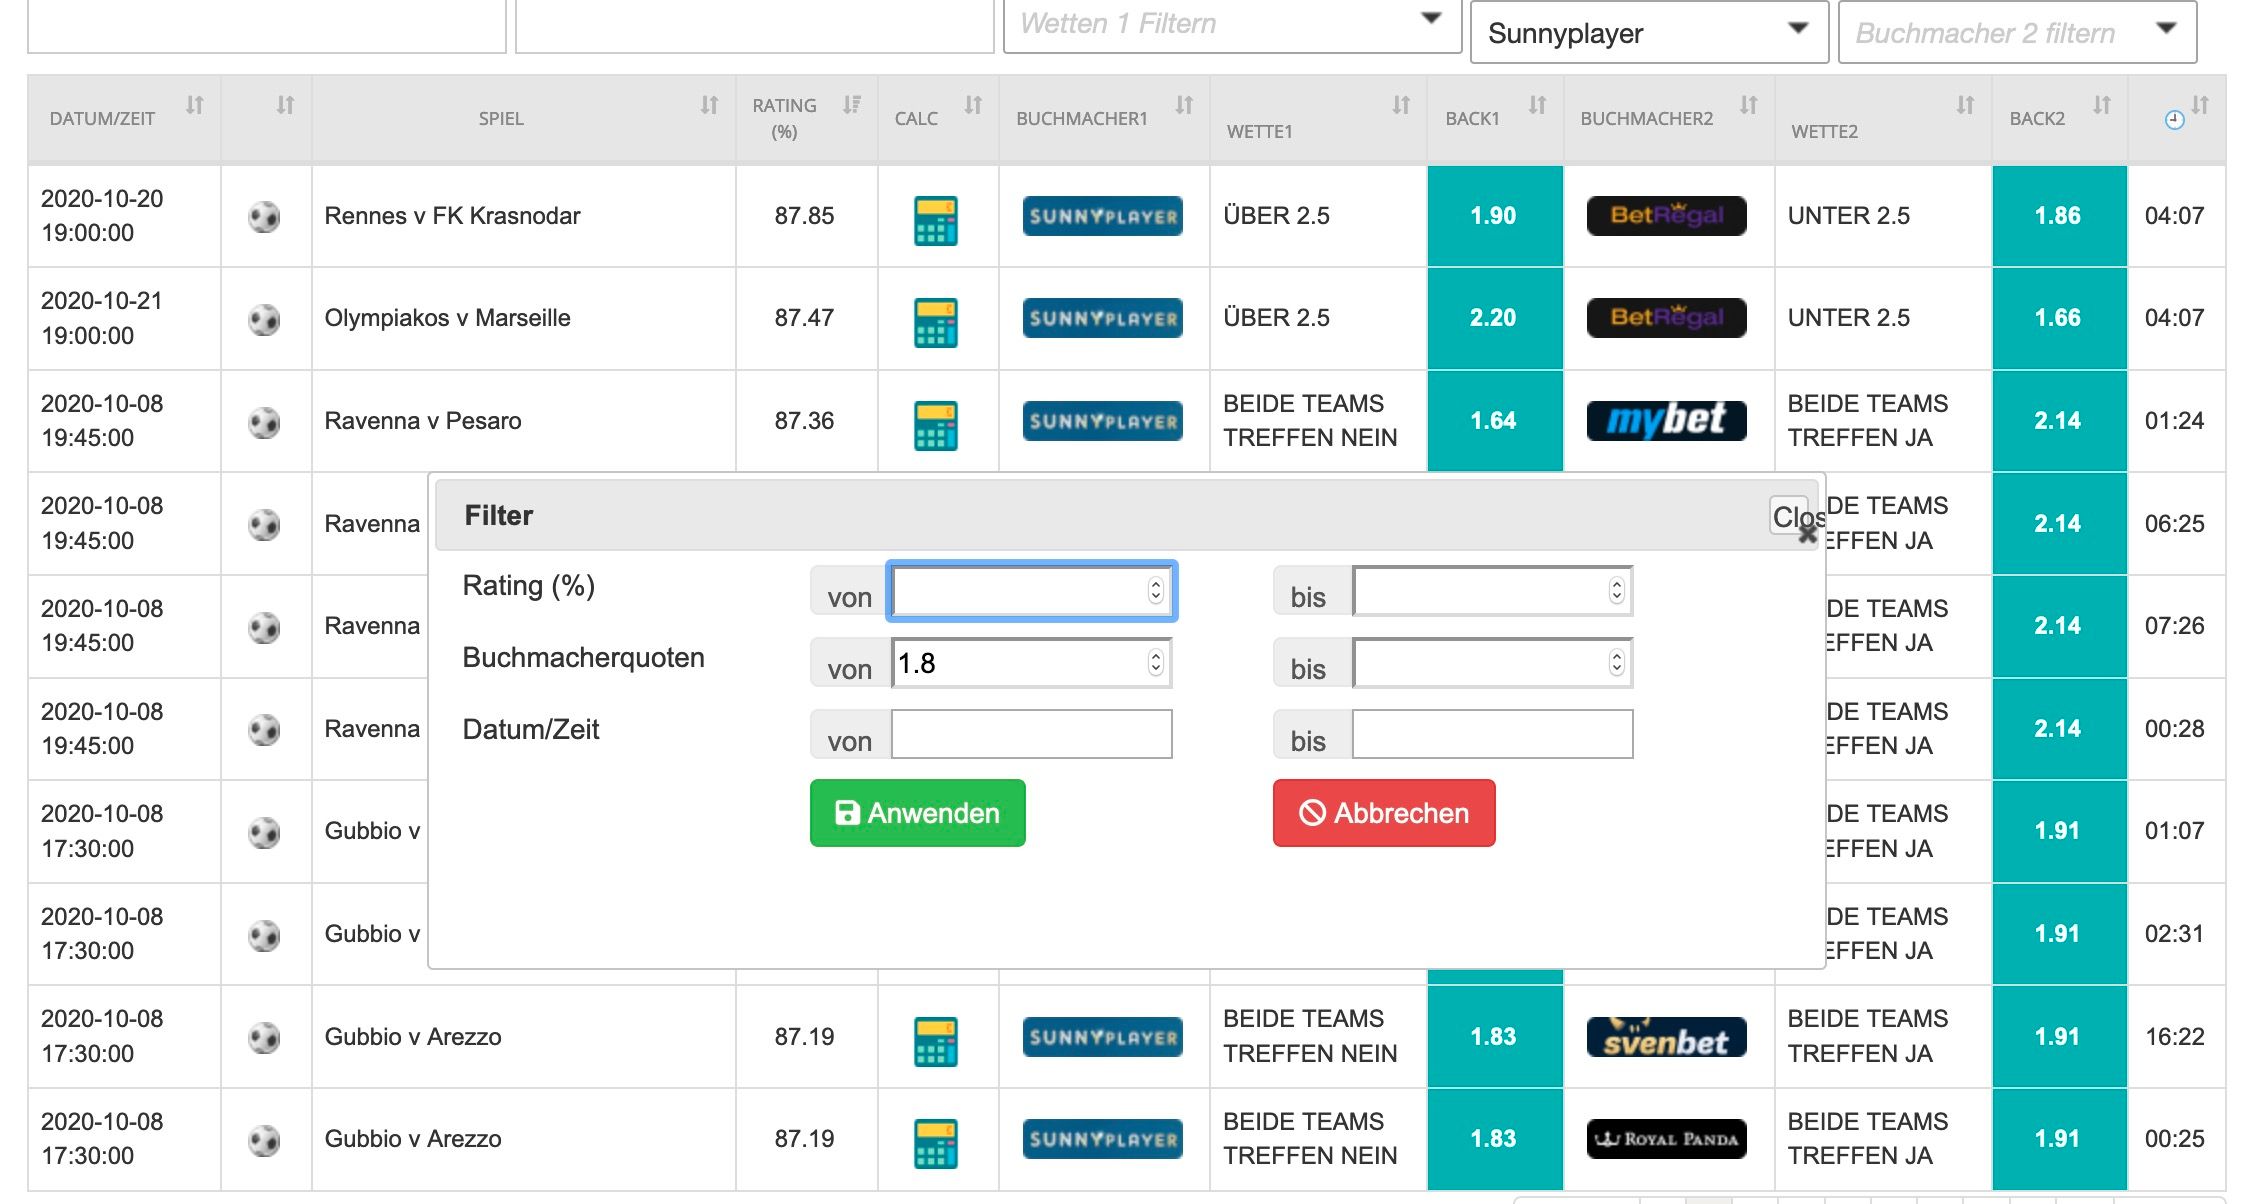Click BetRegal logo in Olympiakos row

coord(1666,318)
